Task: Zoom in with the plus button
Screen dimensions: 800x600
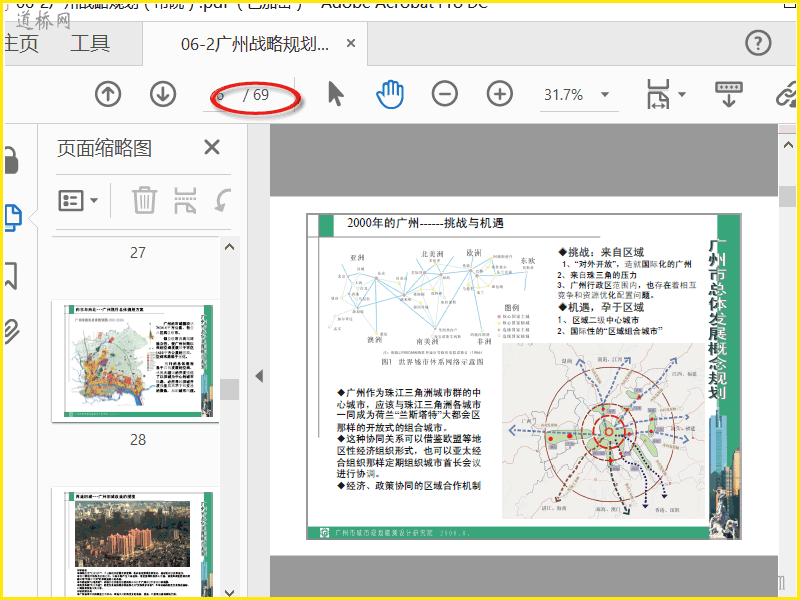Action: click(x=499, y=95)
